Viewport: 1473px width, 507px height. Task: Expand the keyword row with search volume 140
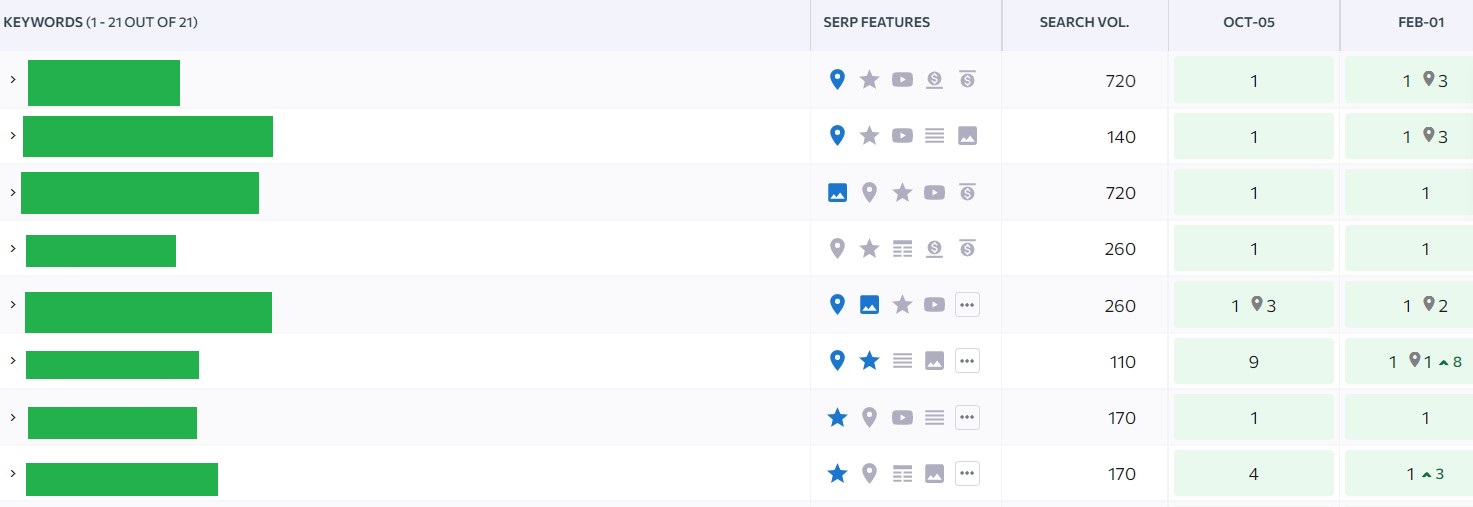tap(13, 135)
